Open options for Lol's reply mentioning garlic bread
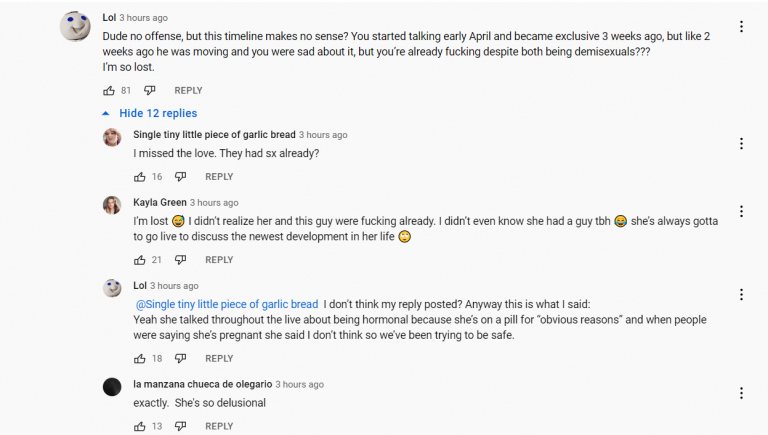 (x=742, y=294)
